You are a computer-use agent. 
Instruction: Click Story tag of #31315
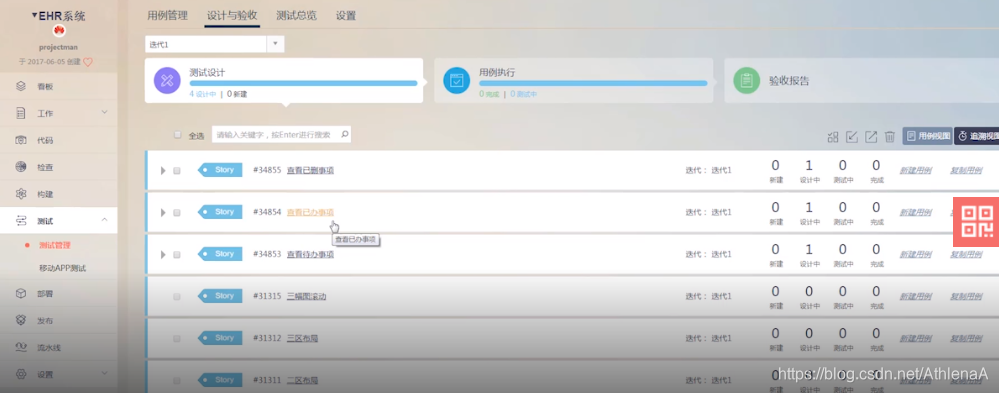pyautogui.click(x=220, y=296)
